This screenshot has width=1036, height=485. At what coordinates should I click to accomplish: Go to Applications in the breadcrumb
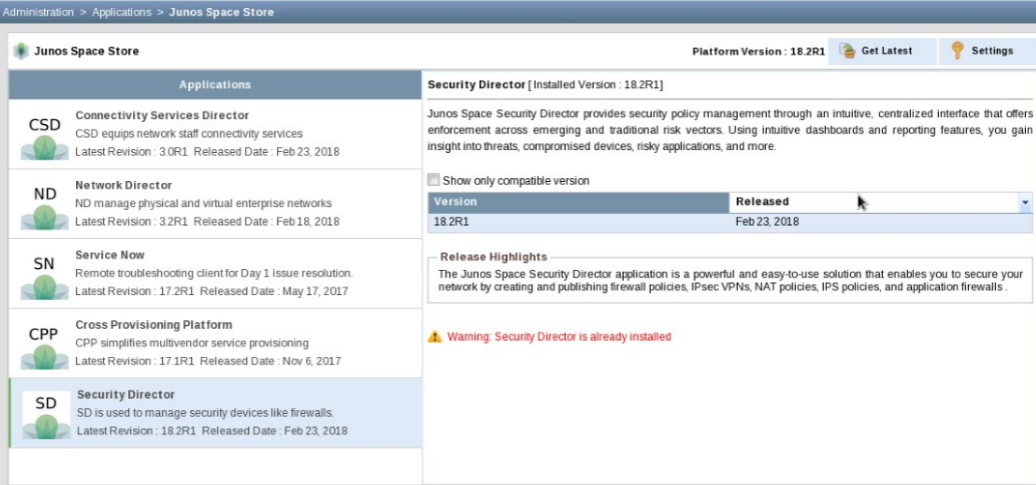[123, 12]
